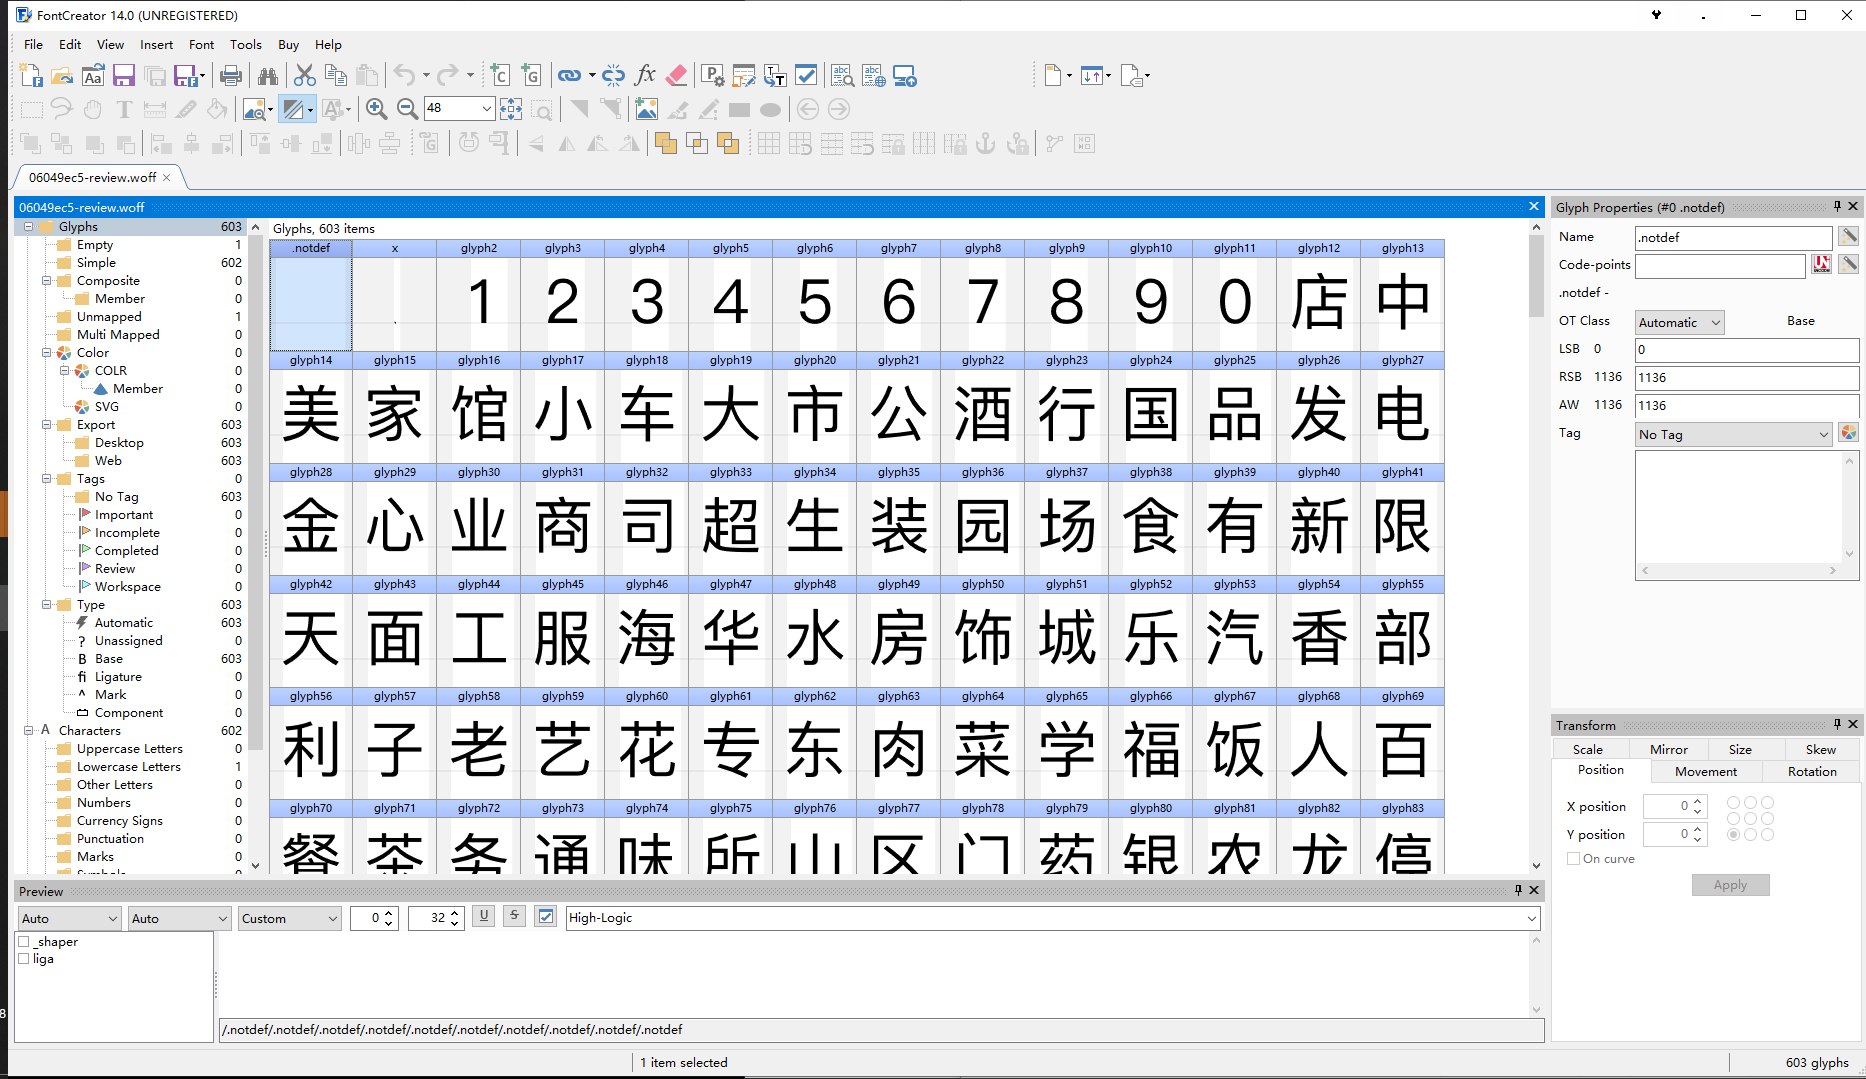Switch to the Rotation transform tab
The height and width of the screenshot is (1079, 1866).
(1811, 771)
